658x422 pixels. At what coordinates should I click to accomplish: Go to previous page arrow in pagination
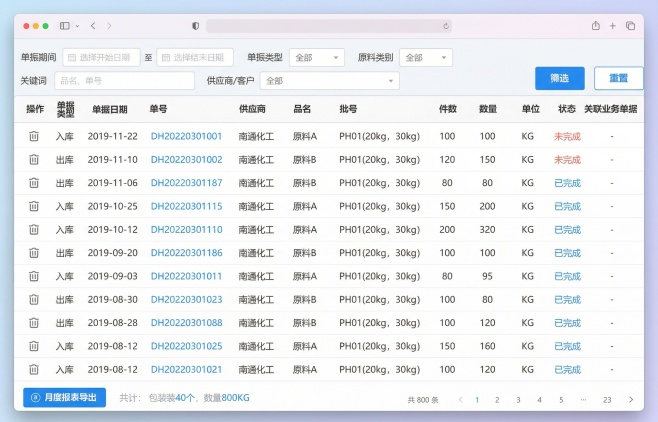[x=461, y=400]
